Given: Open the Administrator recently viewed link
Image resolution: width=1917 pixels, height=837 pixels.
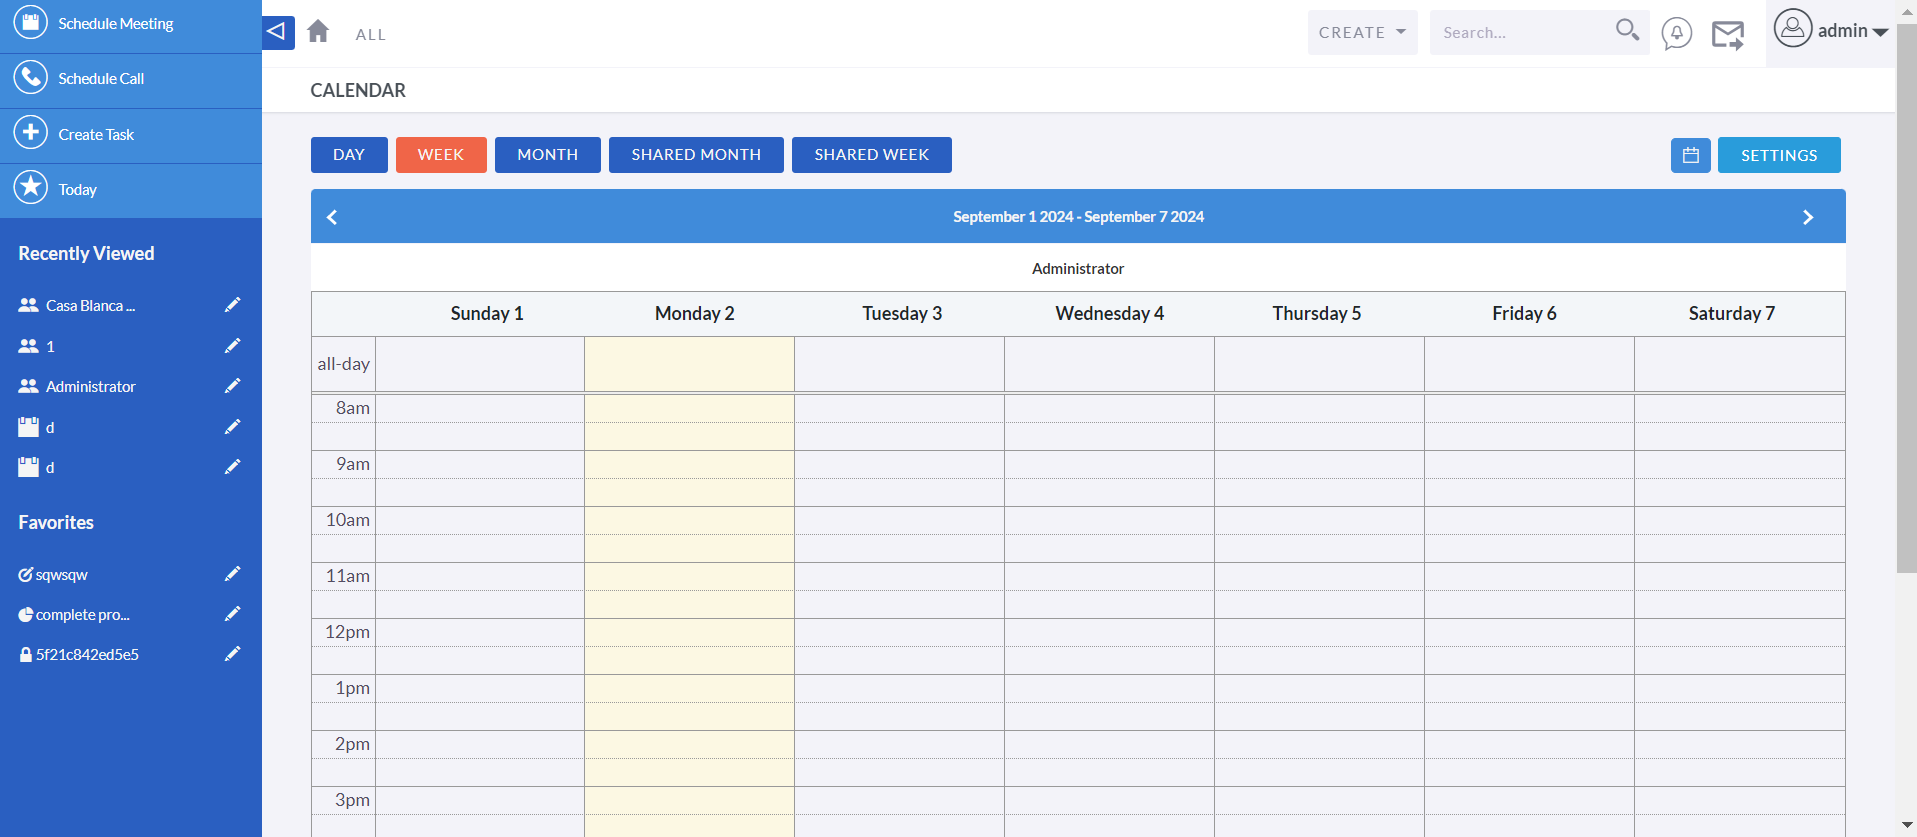Looking at the screenshot, I should click(90, 387).
